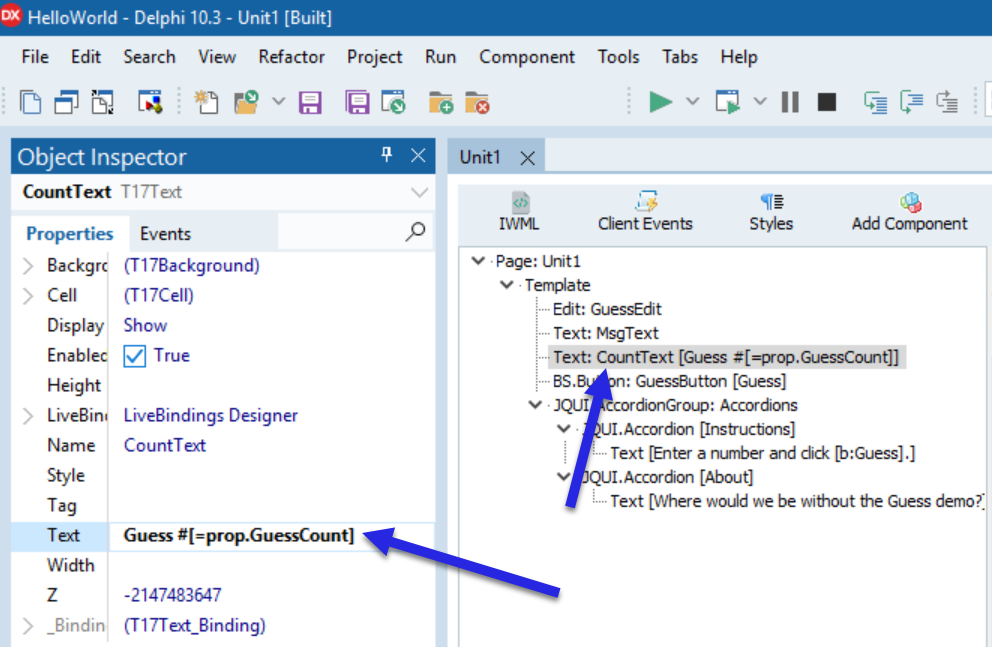Expand the Background property
Screen dimensions: 992x647
tap(28, 266)
